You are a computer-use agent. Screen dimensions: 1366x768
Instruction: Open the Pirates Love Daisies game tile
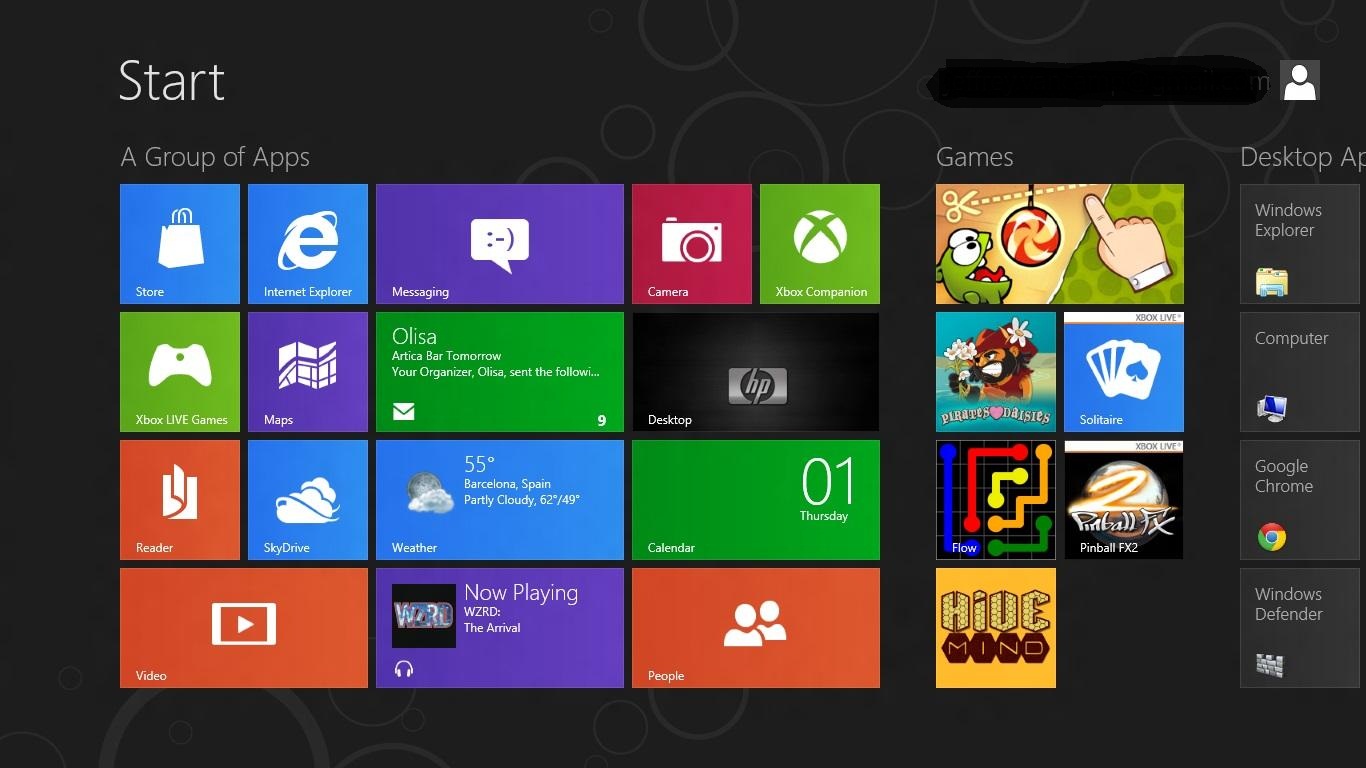pos(996,372)
